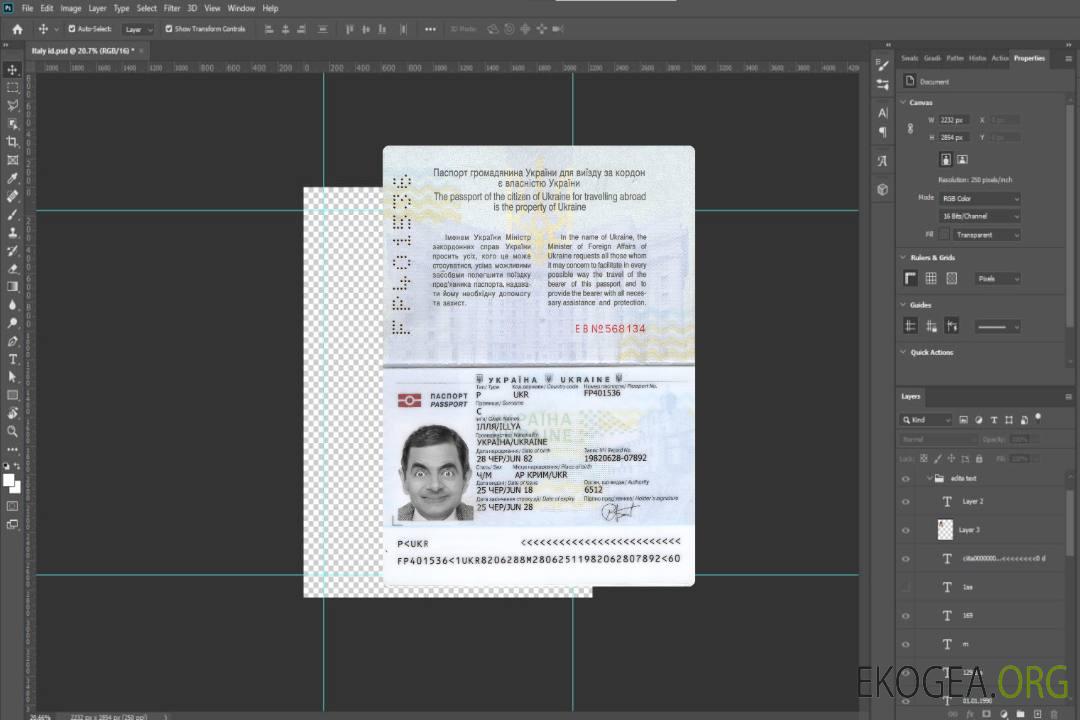Open the guide line style dropdown
Viewport: 1080px width, 720px height.
[997, 327]
